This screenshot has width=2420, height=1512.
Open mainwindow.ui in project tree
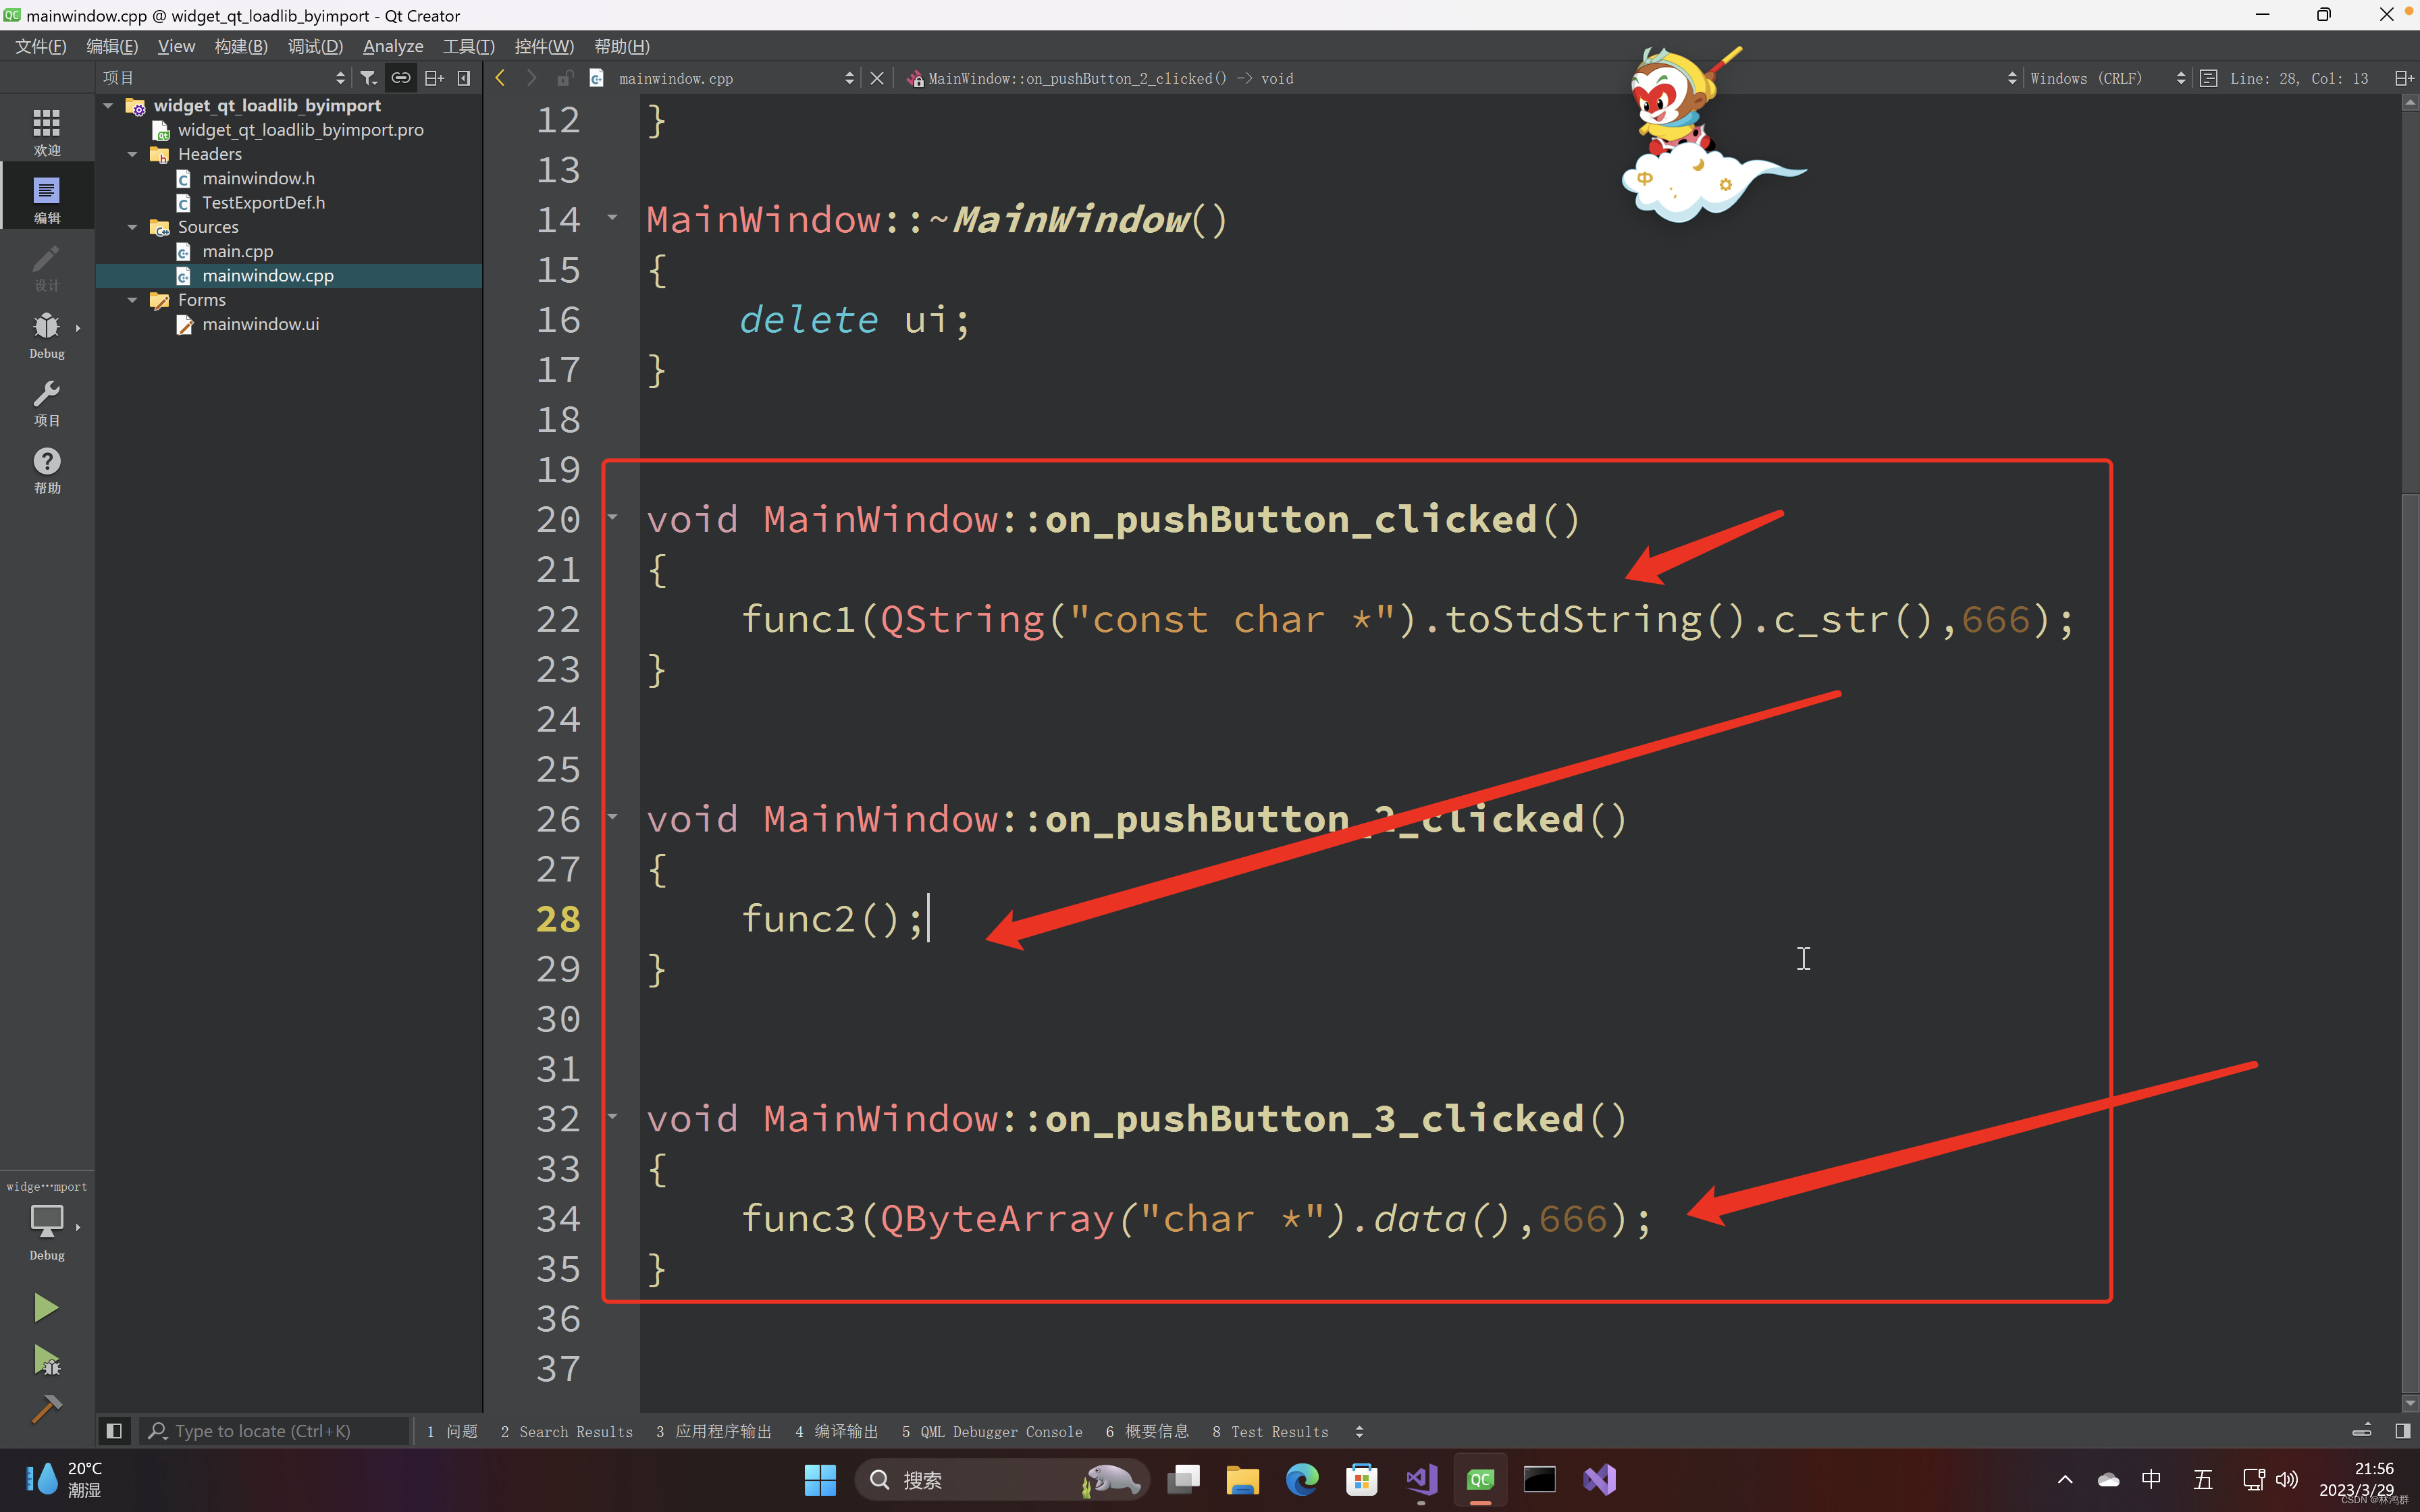[260, 324]
